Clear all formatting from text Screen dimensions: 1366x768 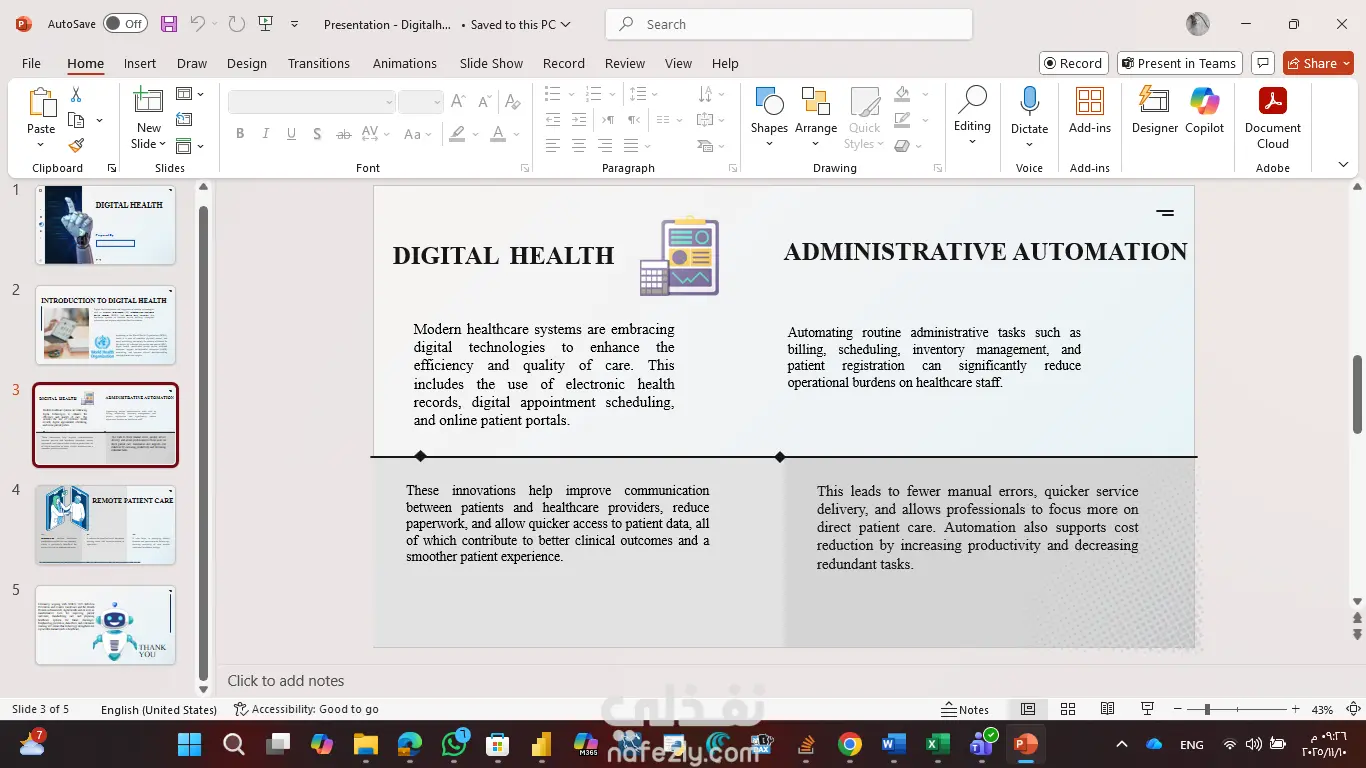pos(512,102)
